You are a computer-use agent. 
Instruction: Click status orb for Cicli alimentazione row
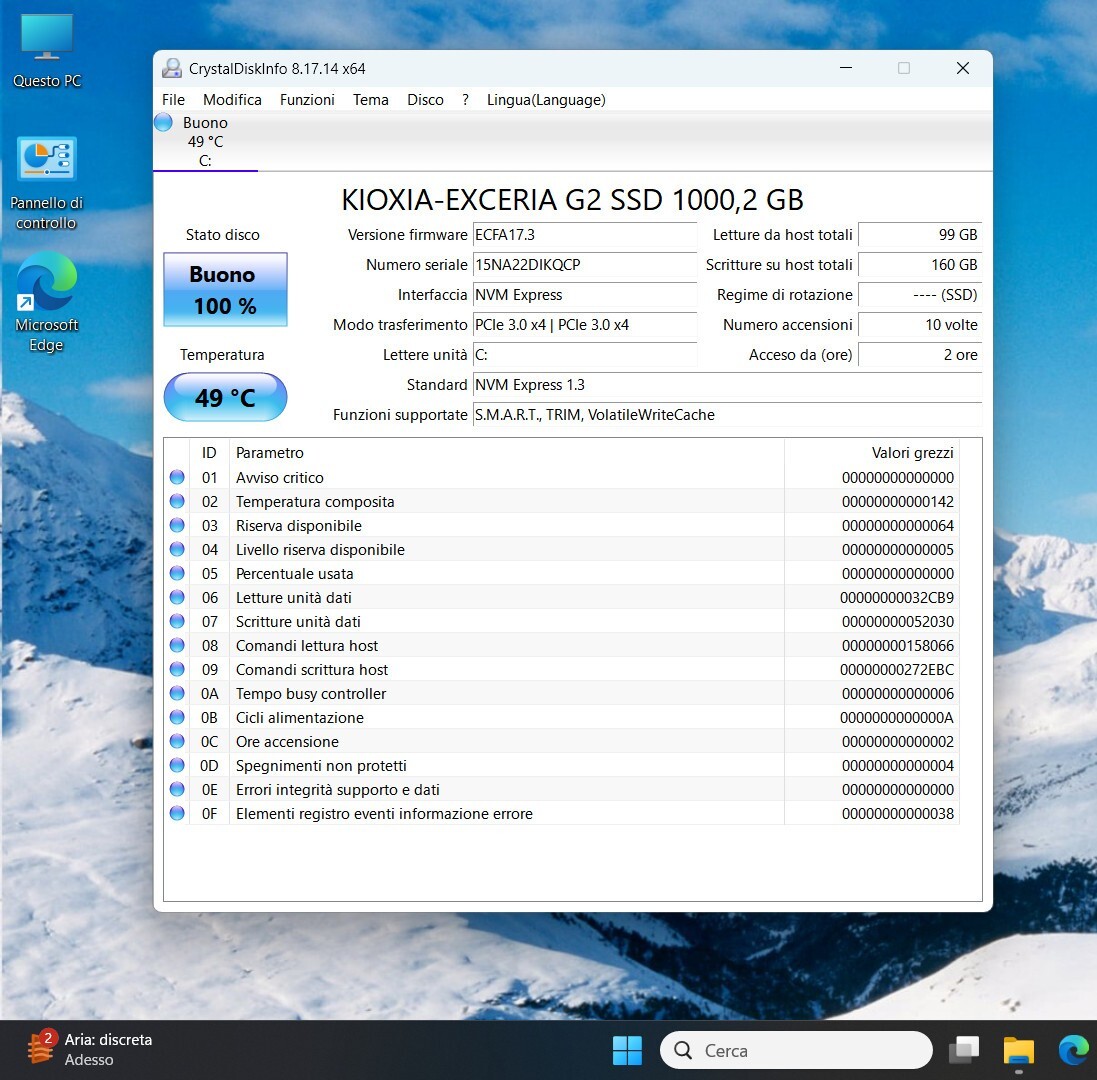click(x=177, y=717)
